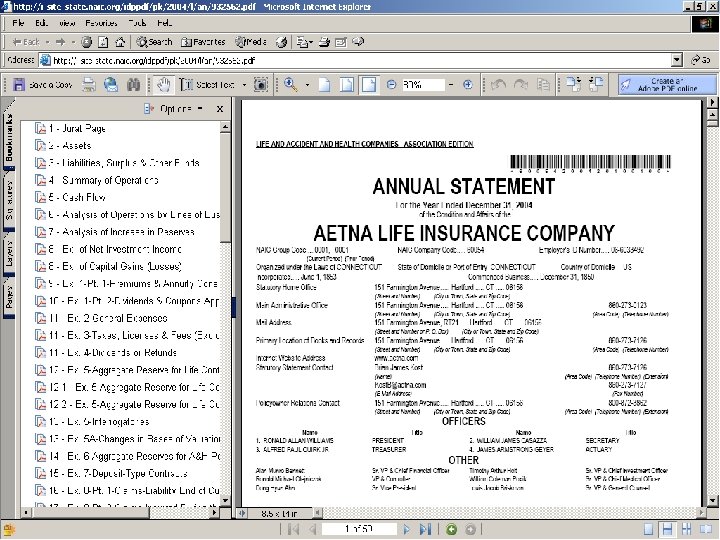This screenshot has width=720, height=540.
Task: Close the bookmarks panel
Action: click(x=220, y=109)
